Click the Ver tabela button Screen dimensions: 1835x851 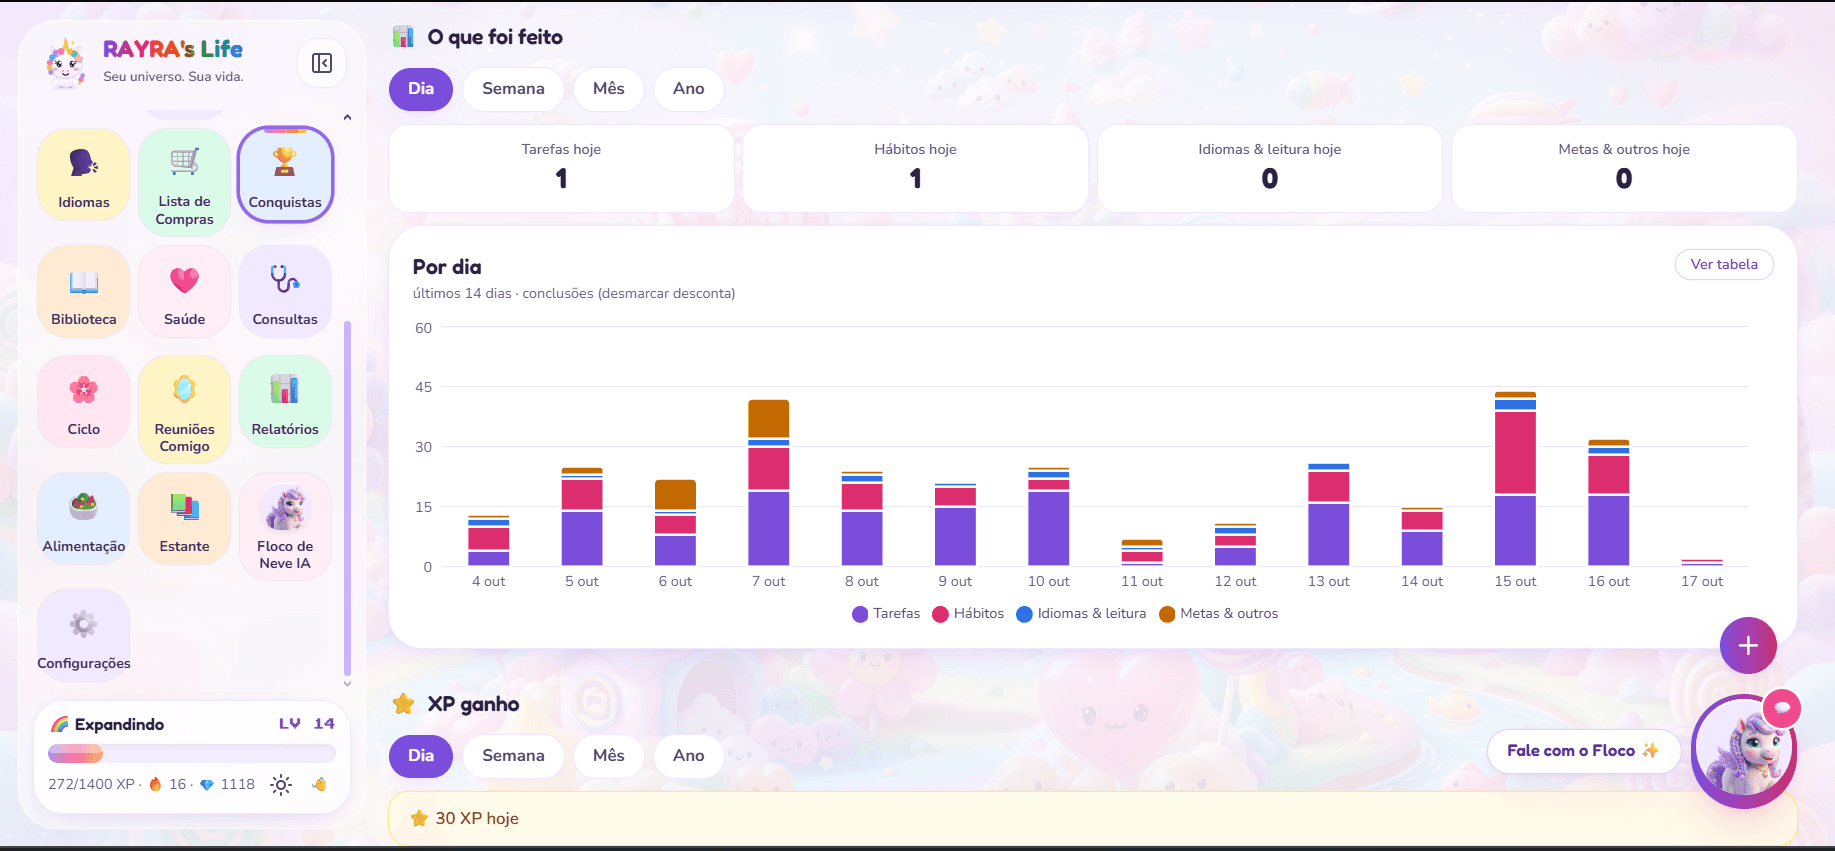click(1724, 265)
